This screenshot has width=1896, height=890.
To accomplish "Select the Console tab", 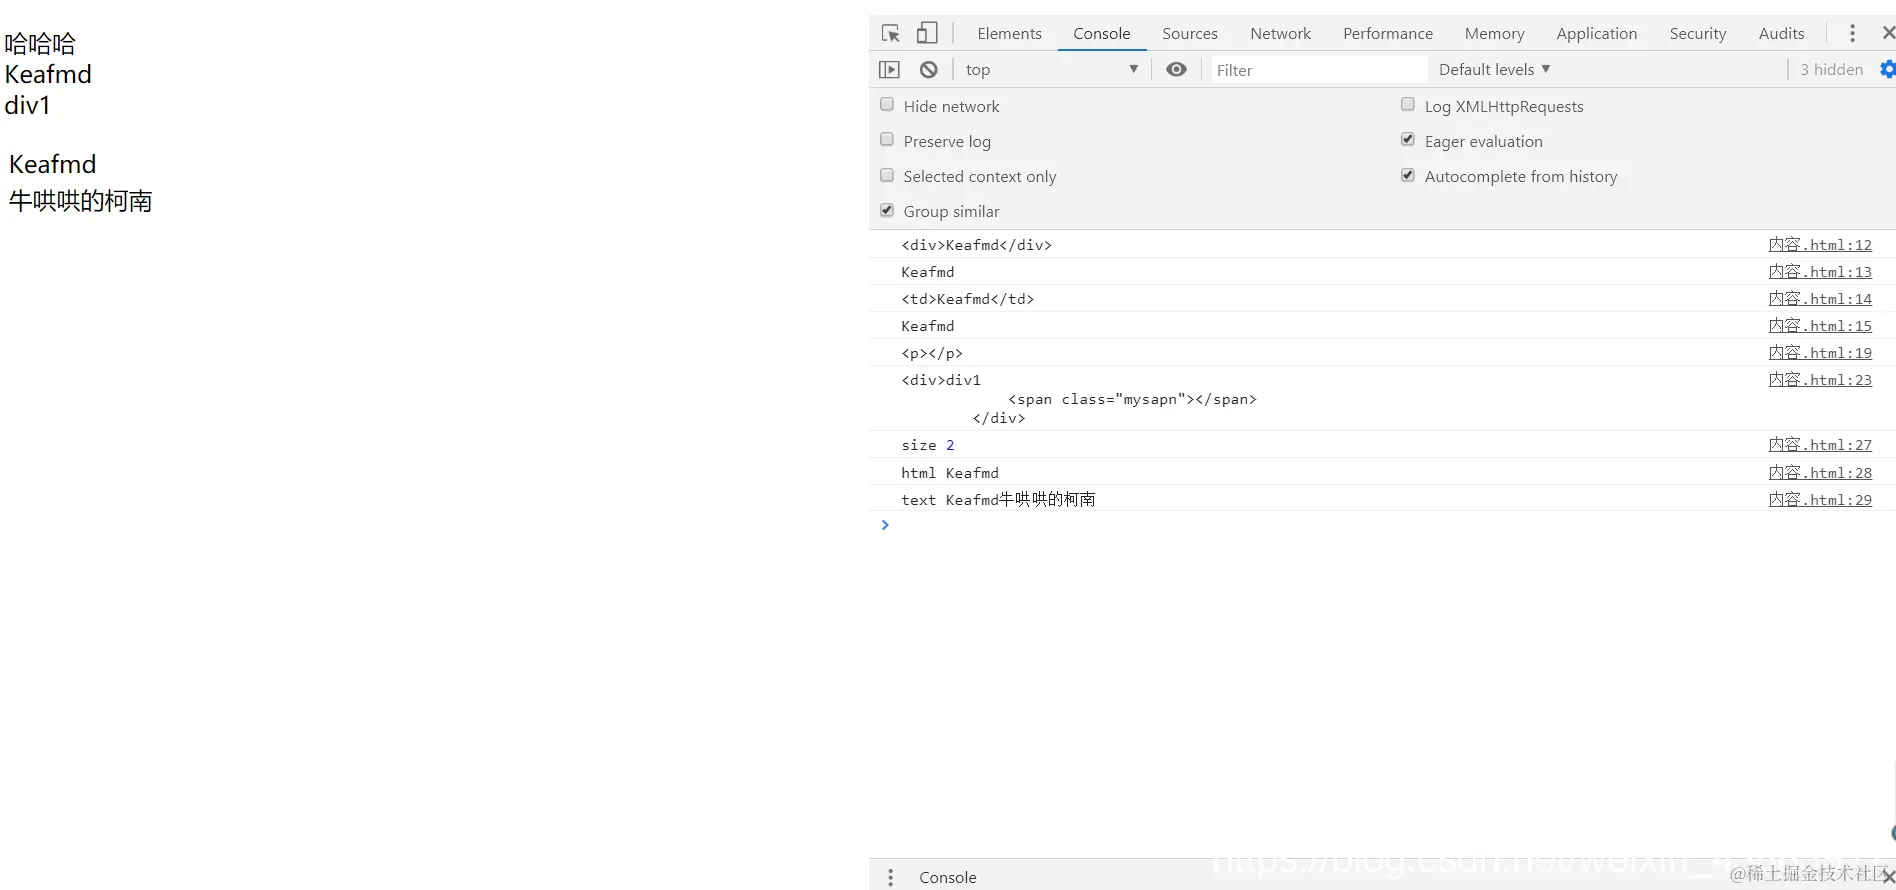I will tap(1101, 33).
